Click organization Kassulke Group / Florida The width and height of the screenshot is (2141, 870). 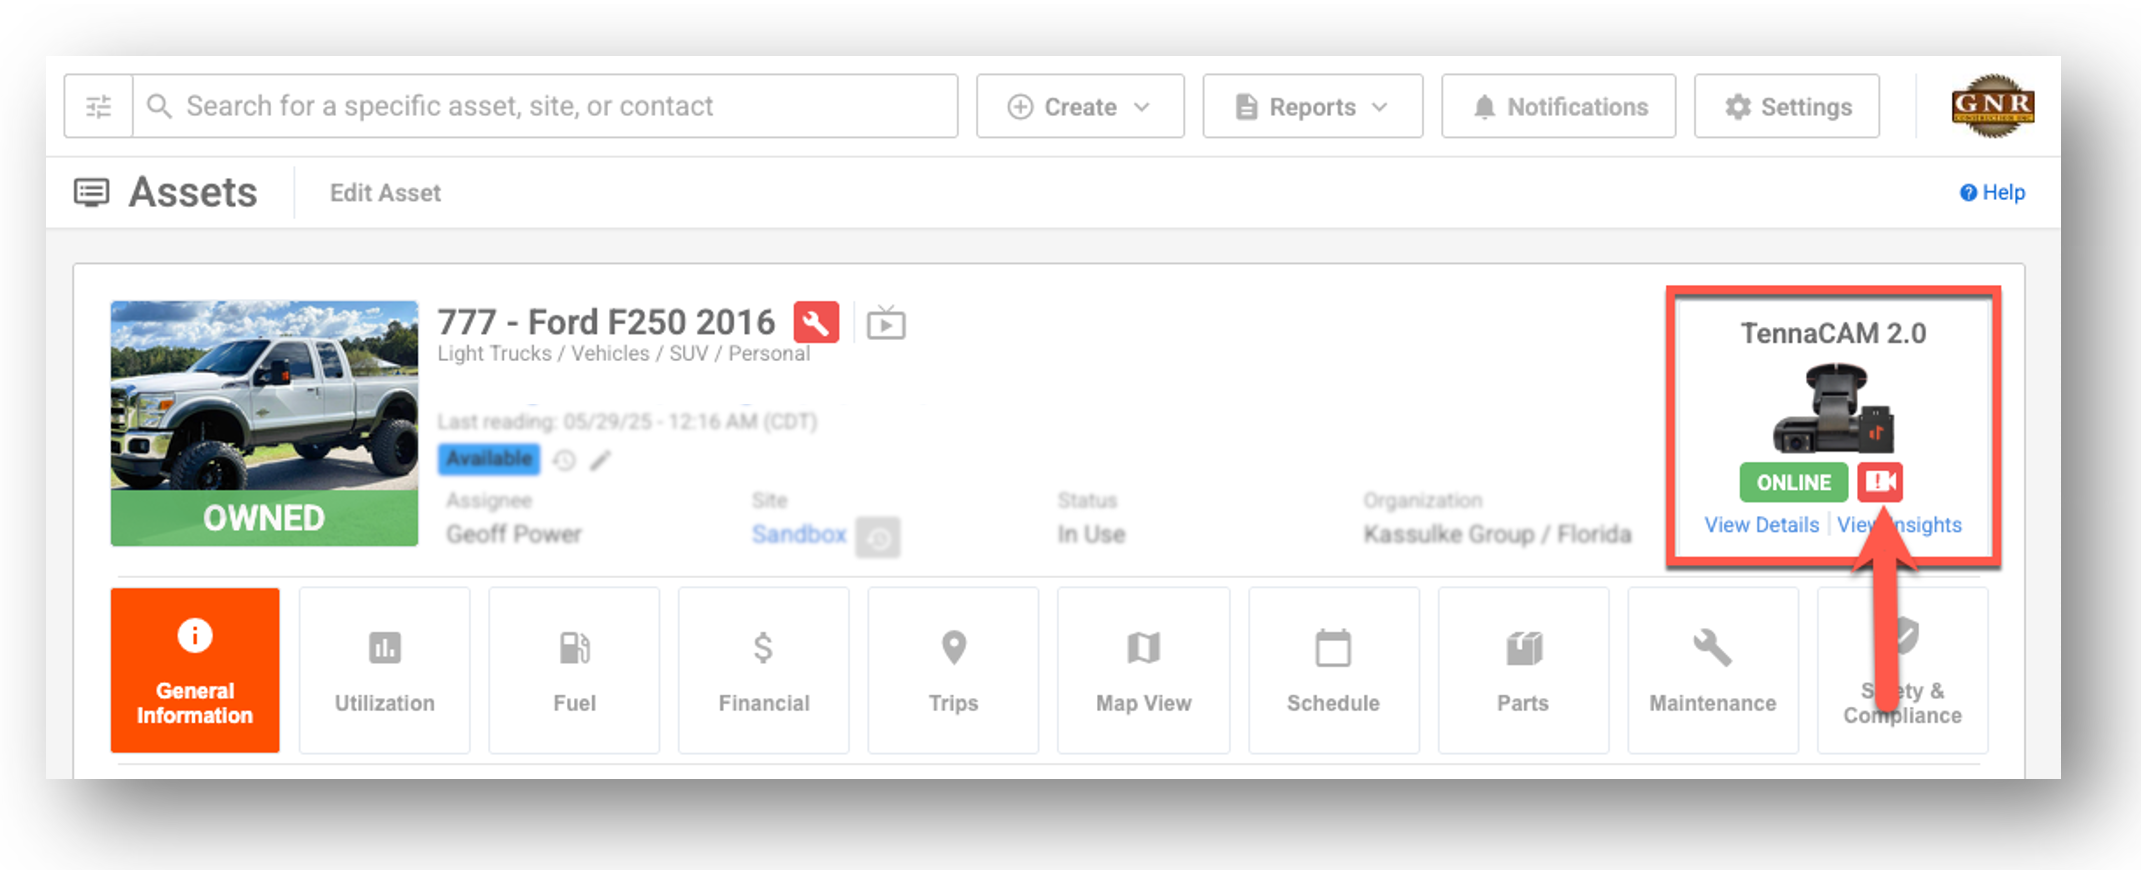pyautogui.click(x=1497, y=534)
